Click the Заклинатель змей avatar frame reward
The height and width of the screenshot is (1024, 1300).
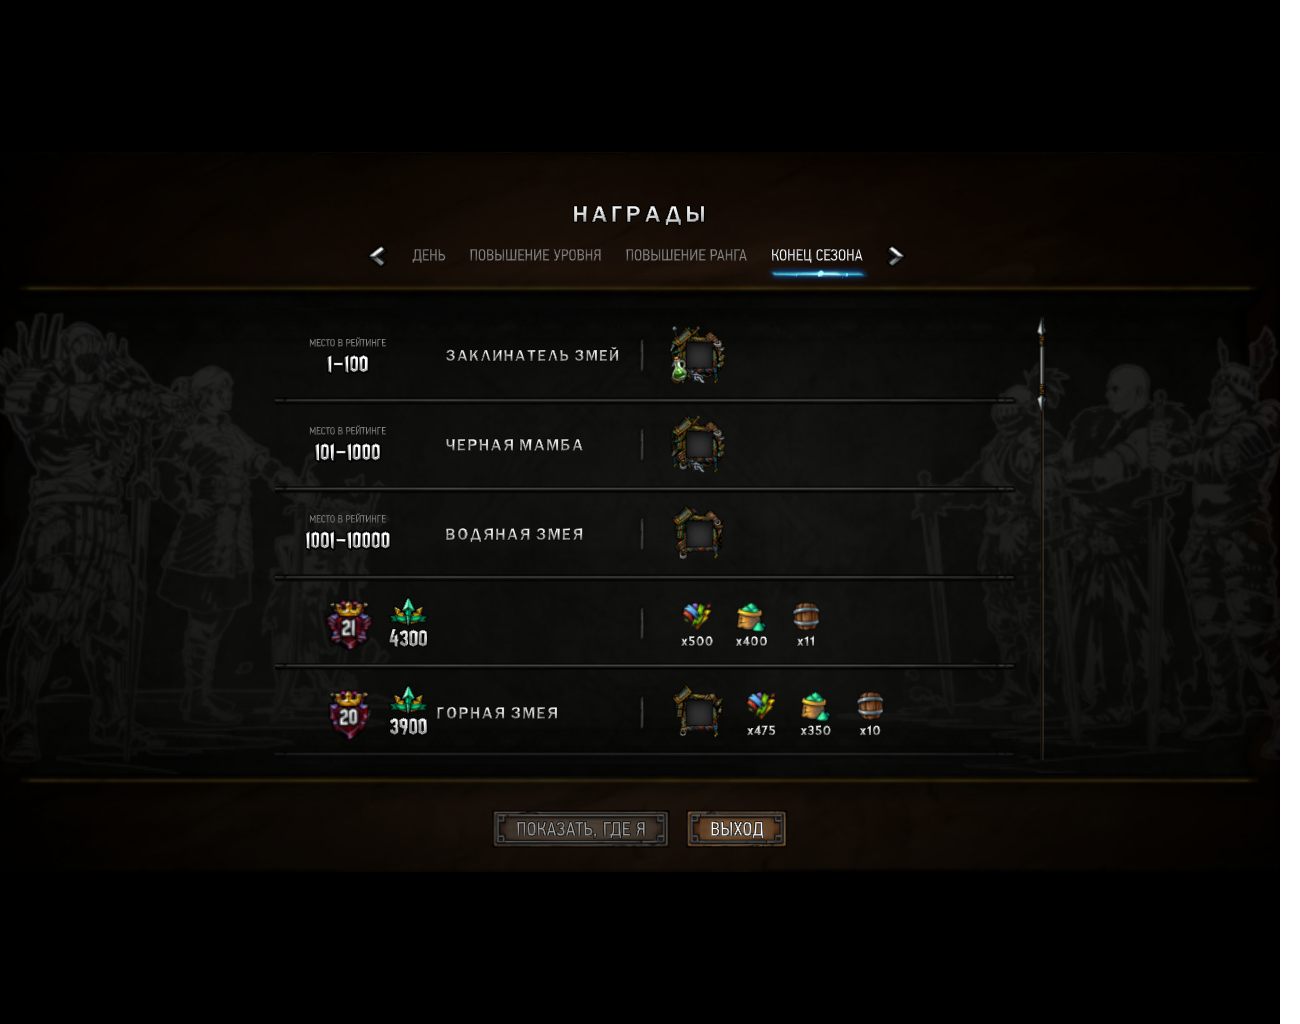[697, 355]
